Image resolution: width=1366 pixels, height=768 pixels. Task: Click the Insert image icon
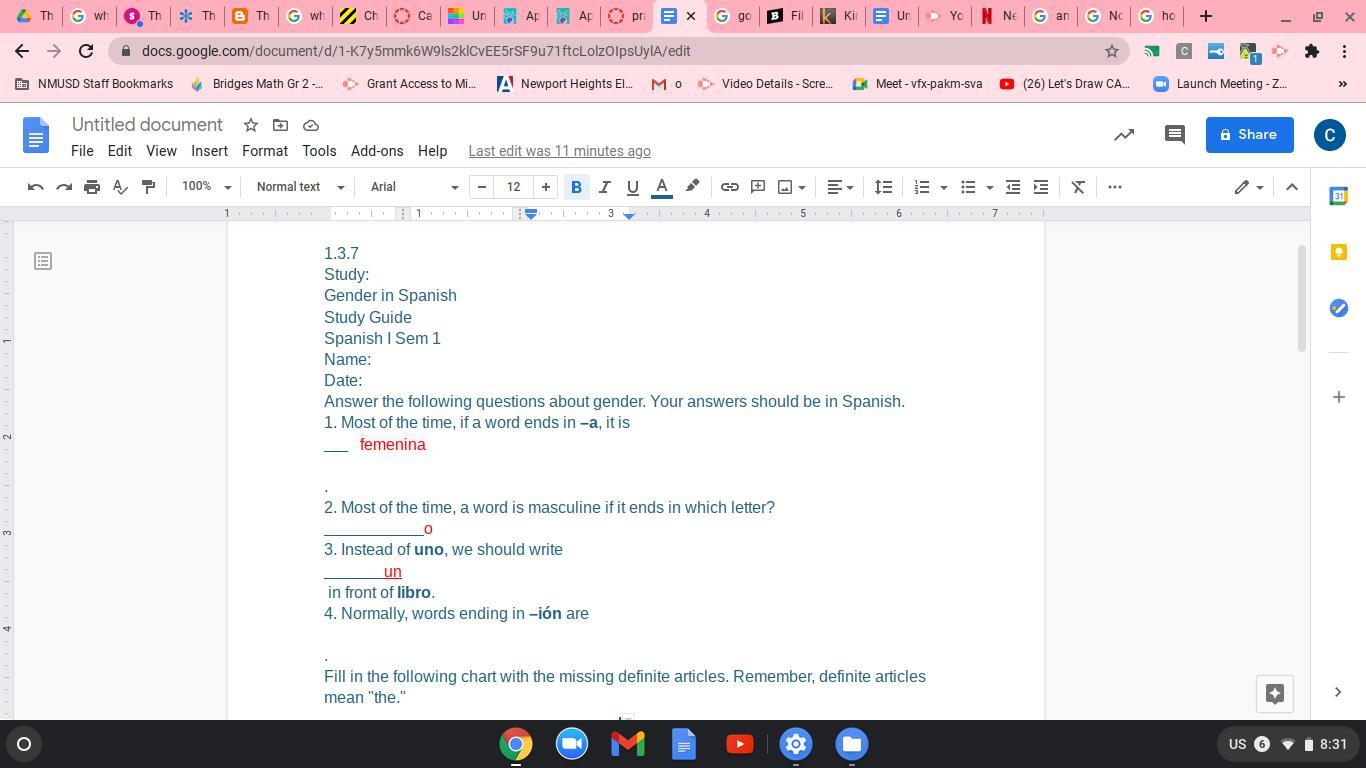point(785,187)
